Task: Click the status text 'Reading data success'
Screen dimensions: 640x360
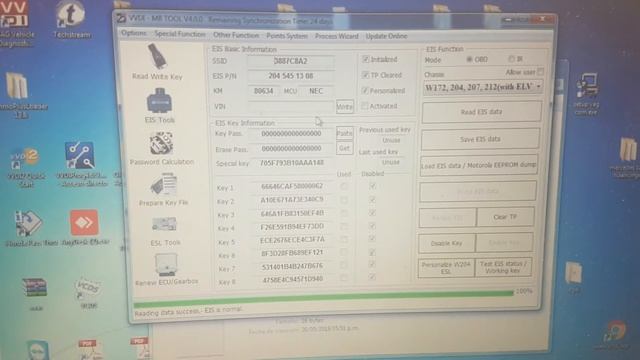Action: (189, 312)
